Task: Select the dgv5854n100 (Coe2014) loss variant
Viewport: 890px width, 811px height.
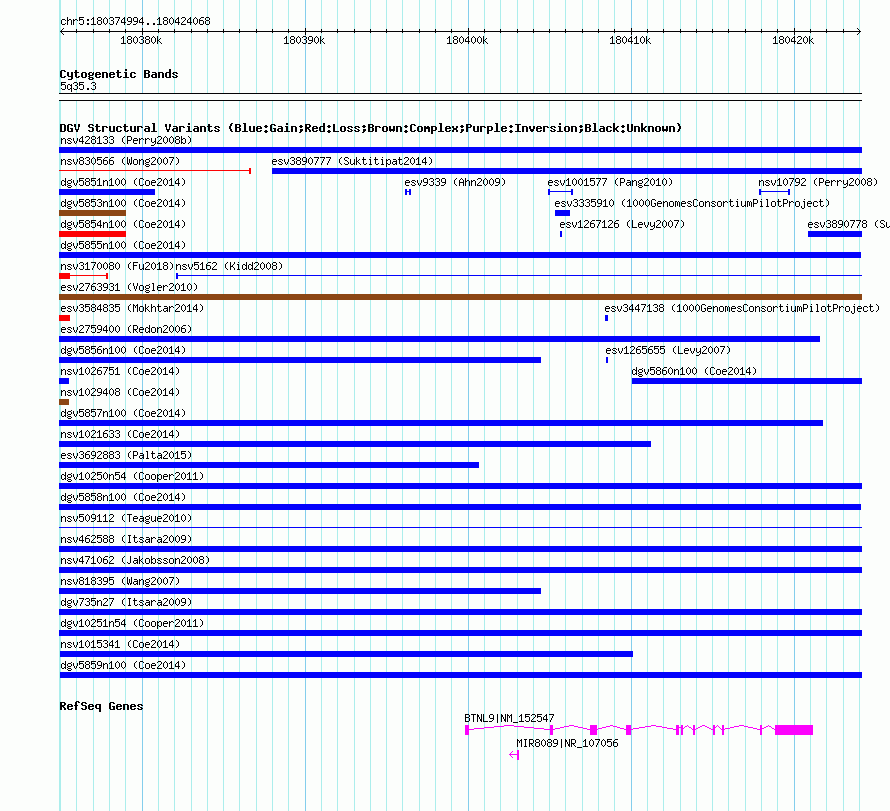Action: tap(93, 234)
